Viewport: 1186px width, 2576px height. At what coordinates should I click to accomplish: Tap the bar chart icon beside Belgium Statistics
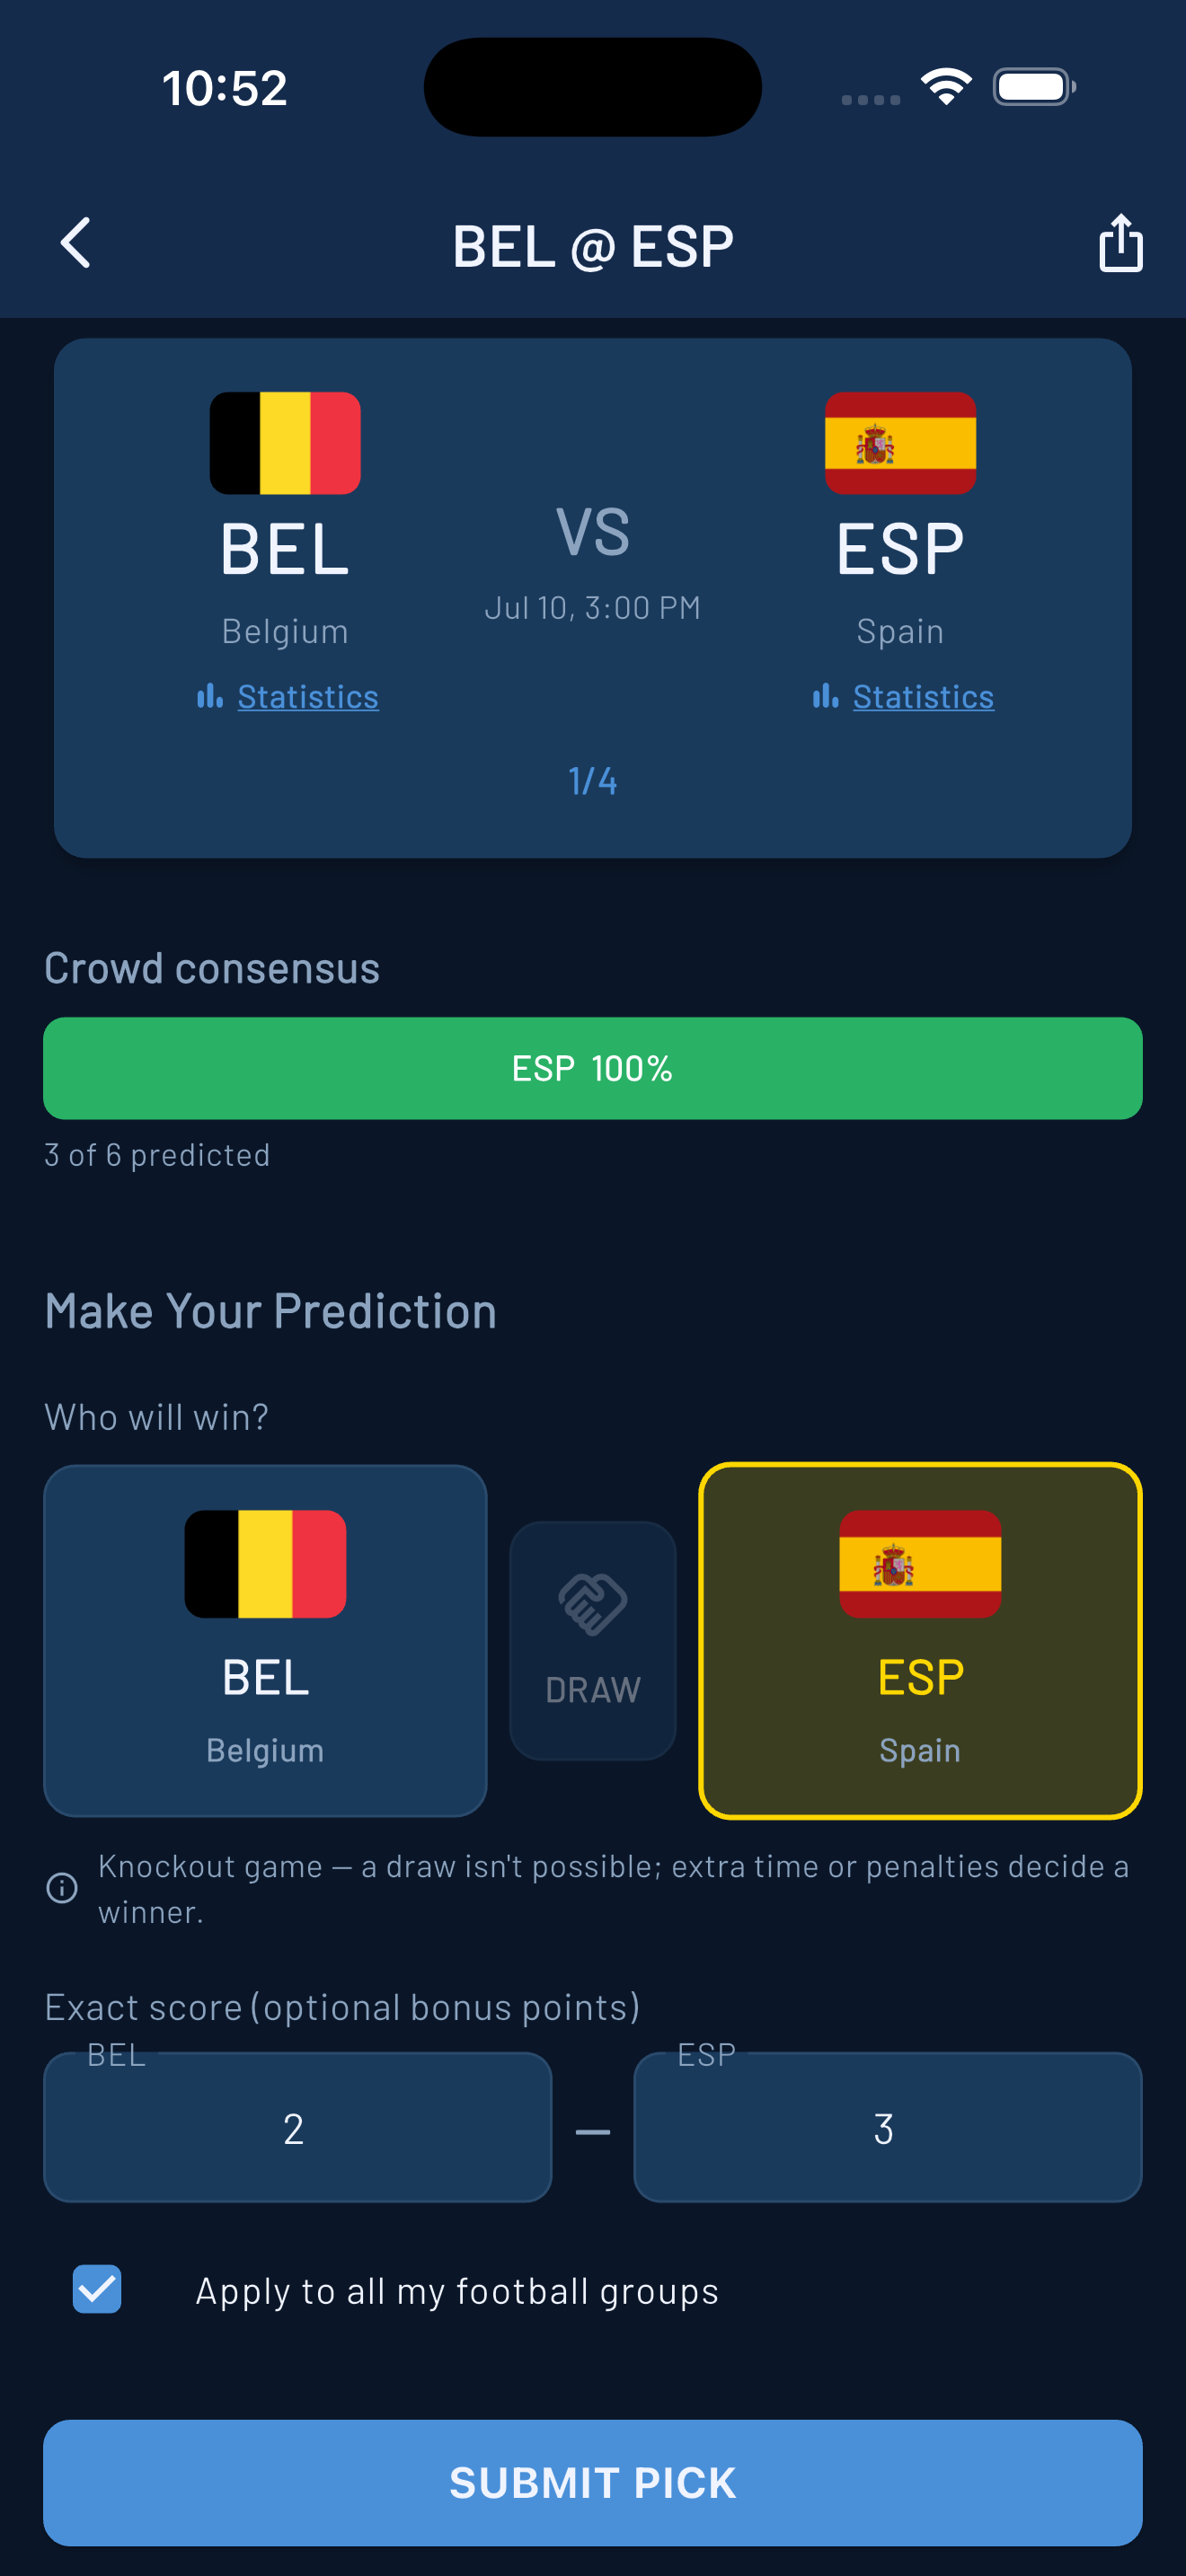[210, 696]
